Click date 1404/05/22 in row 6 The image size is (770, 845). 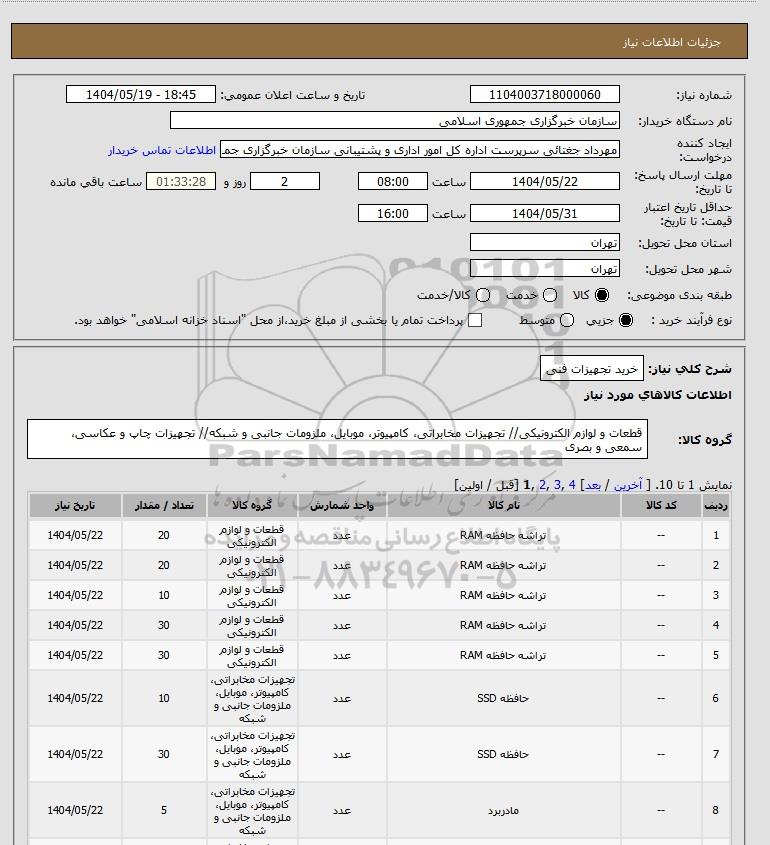pos(75,698)
